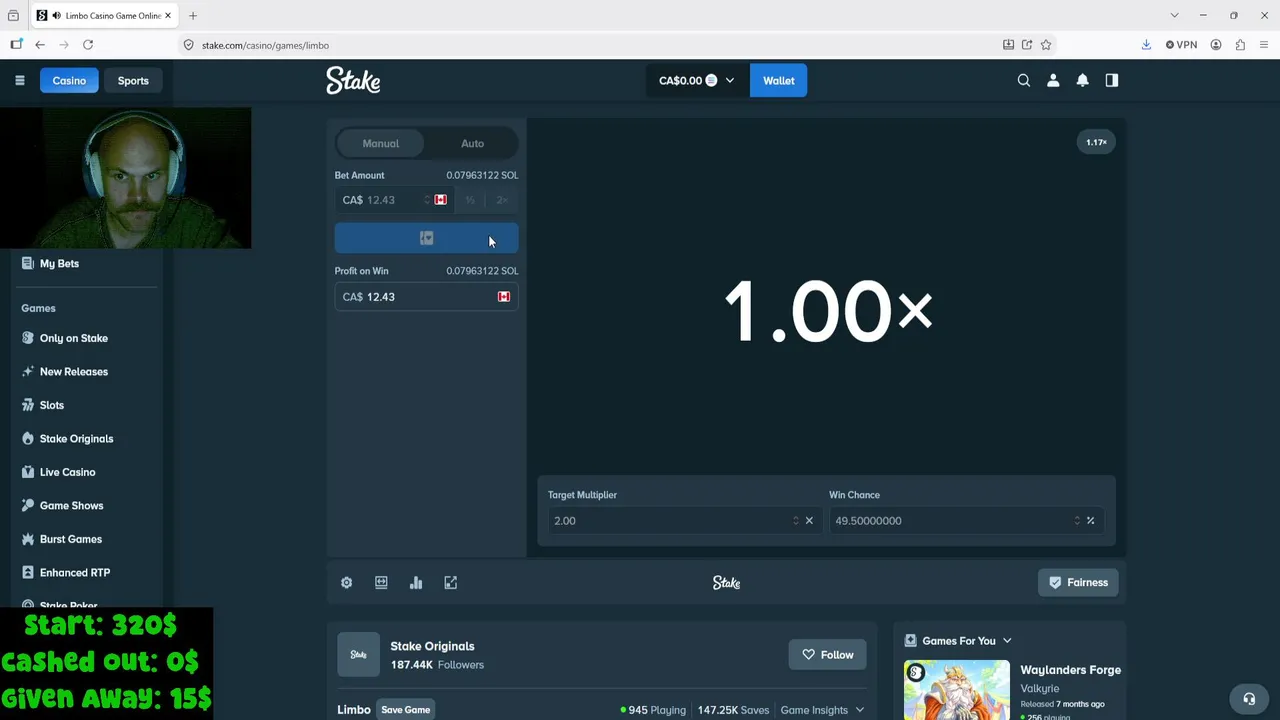Open the Fairness dialog
1280x720 pixels.
(1078, 582)
